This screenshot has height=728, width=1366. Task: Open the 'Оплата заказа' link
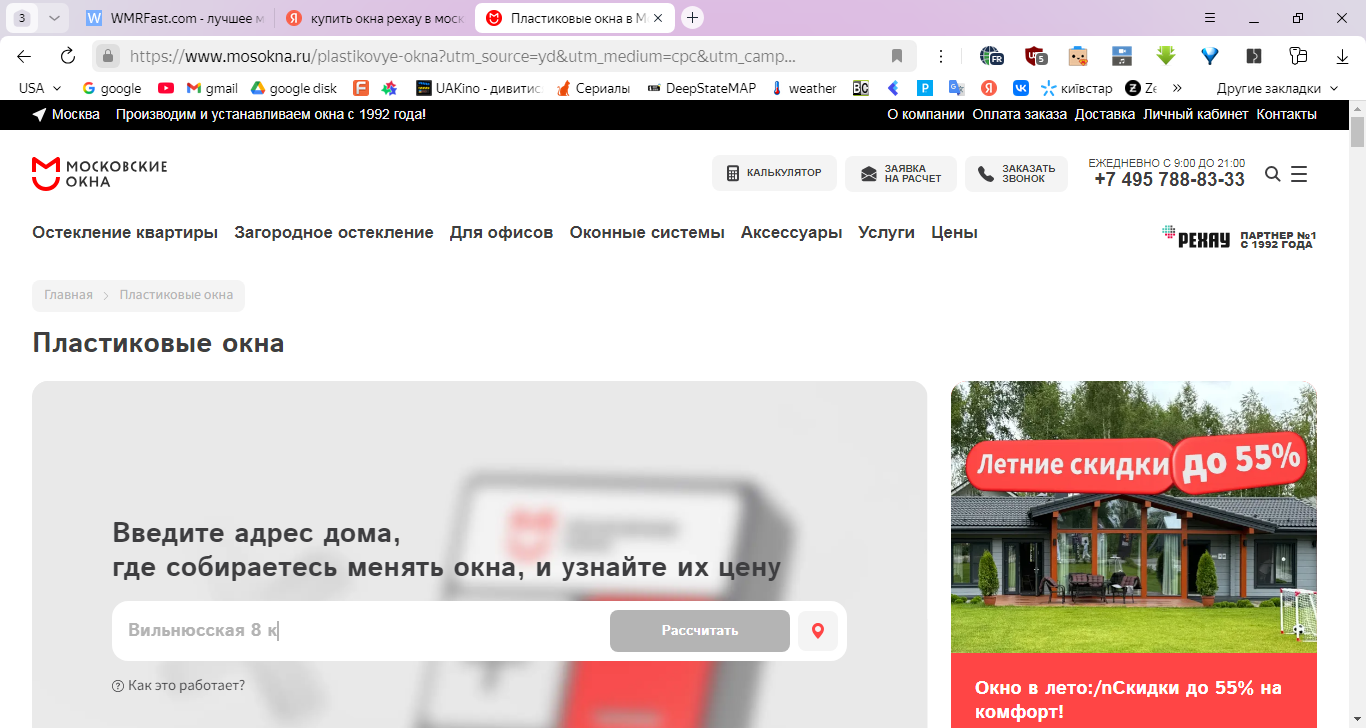[1020, 114]
